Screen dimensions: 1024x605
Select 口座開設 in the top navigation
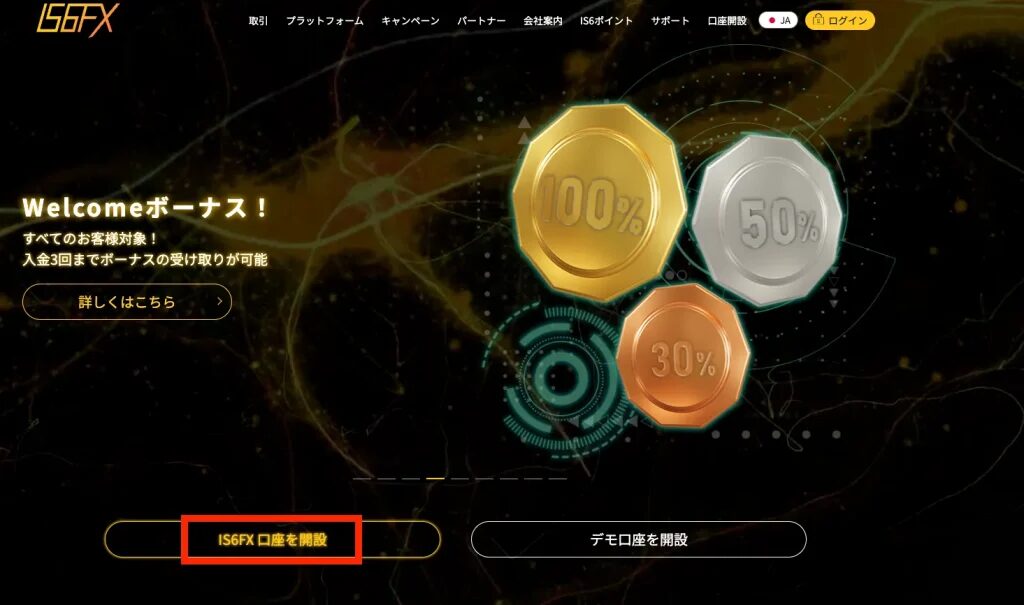(727, 21)
